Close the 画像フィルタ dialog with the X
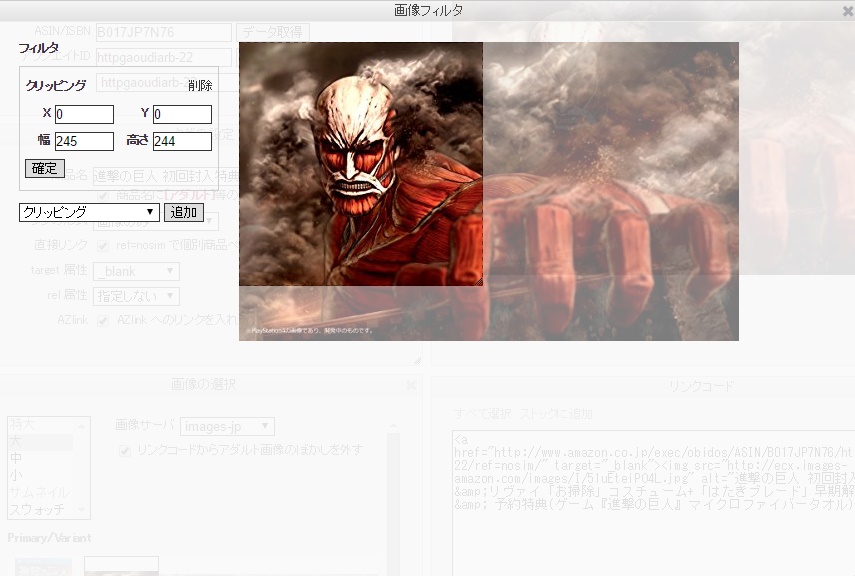 (848, 10)
